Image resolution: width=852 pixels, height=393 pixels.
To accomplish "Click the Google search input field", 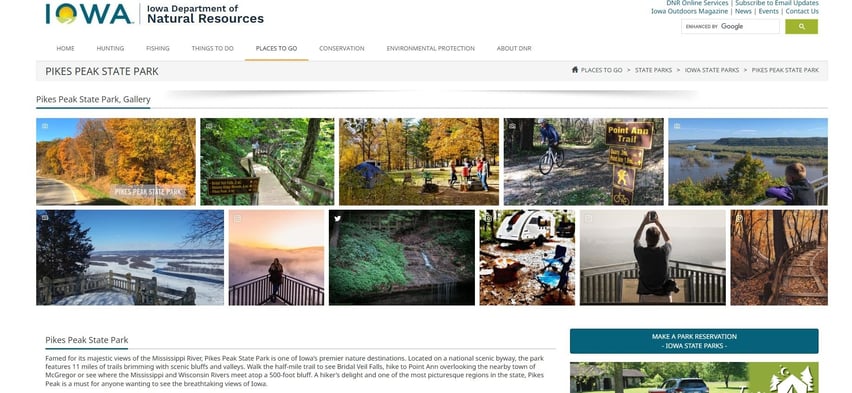I will point(730,27).
